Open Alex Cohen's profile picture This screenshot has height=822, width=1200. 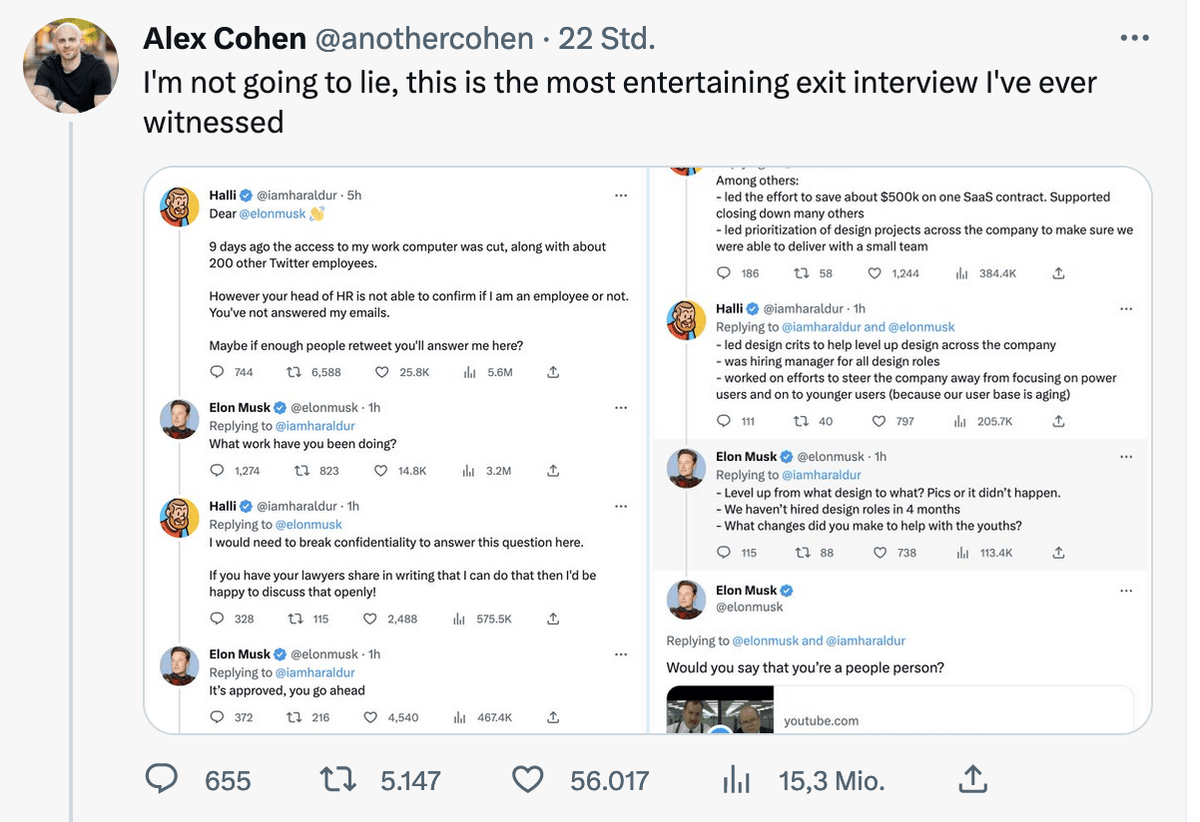[x=71, y=67]
